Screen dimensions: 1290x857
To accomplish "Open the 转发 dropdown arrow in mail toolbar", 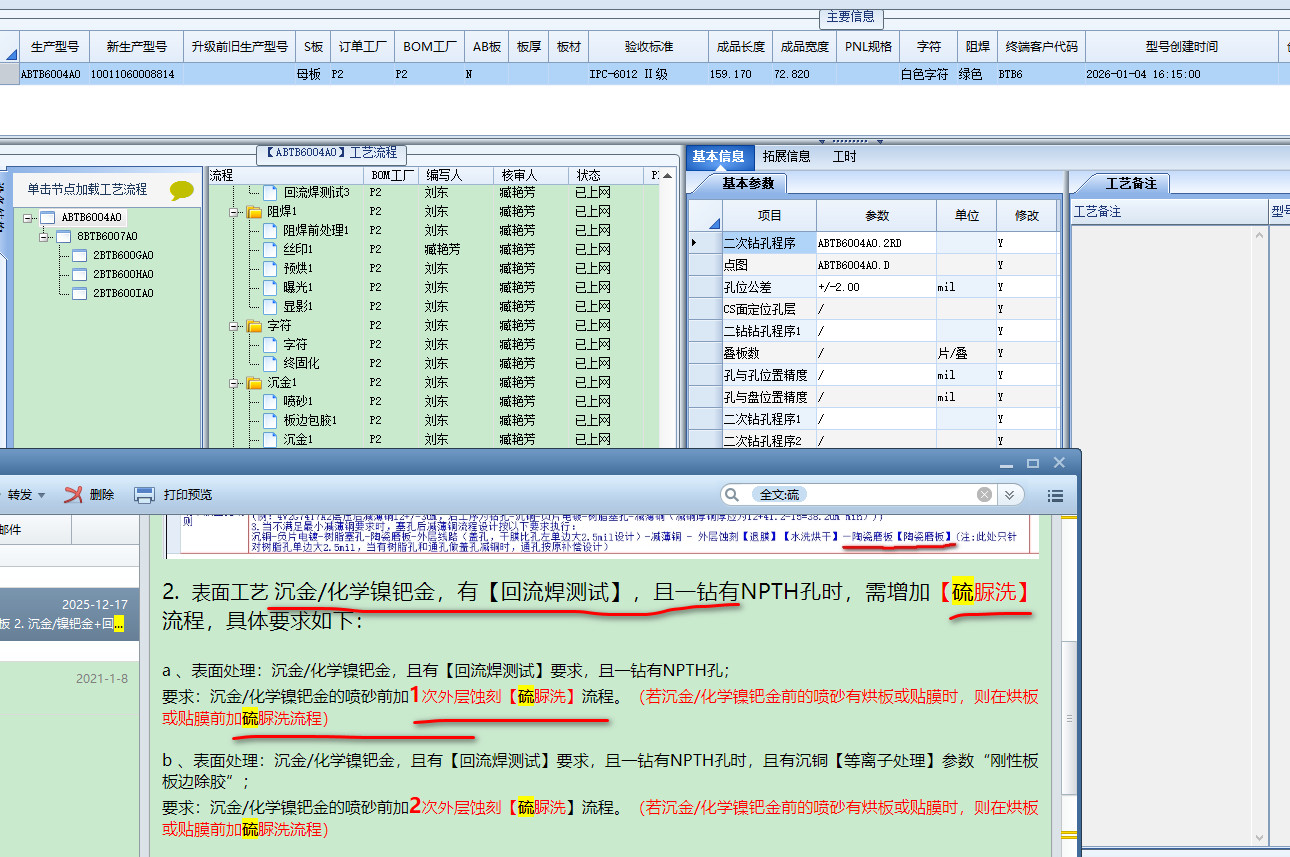I will click(41, 495).
